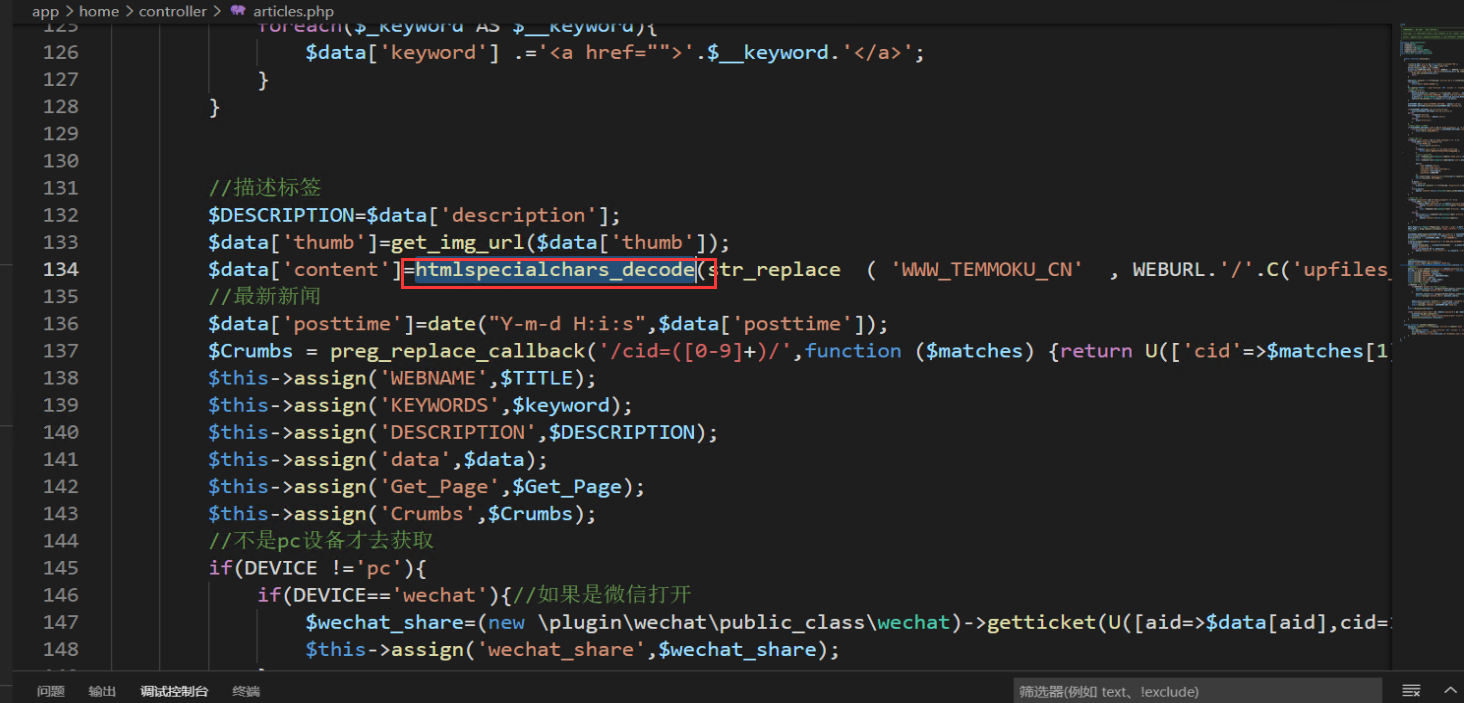Click the PHP elephant icon in the breadcrumb
The height and width of the screenshot is (703, 1464).
point(237,11)
